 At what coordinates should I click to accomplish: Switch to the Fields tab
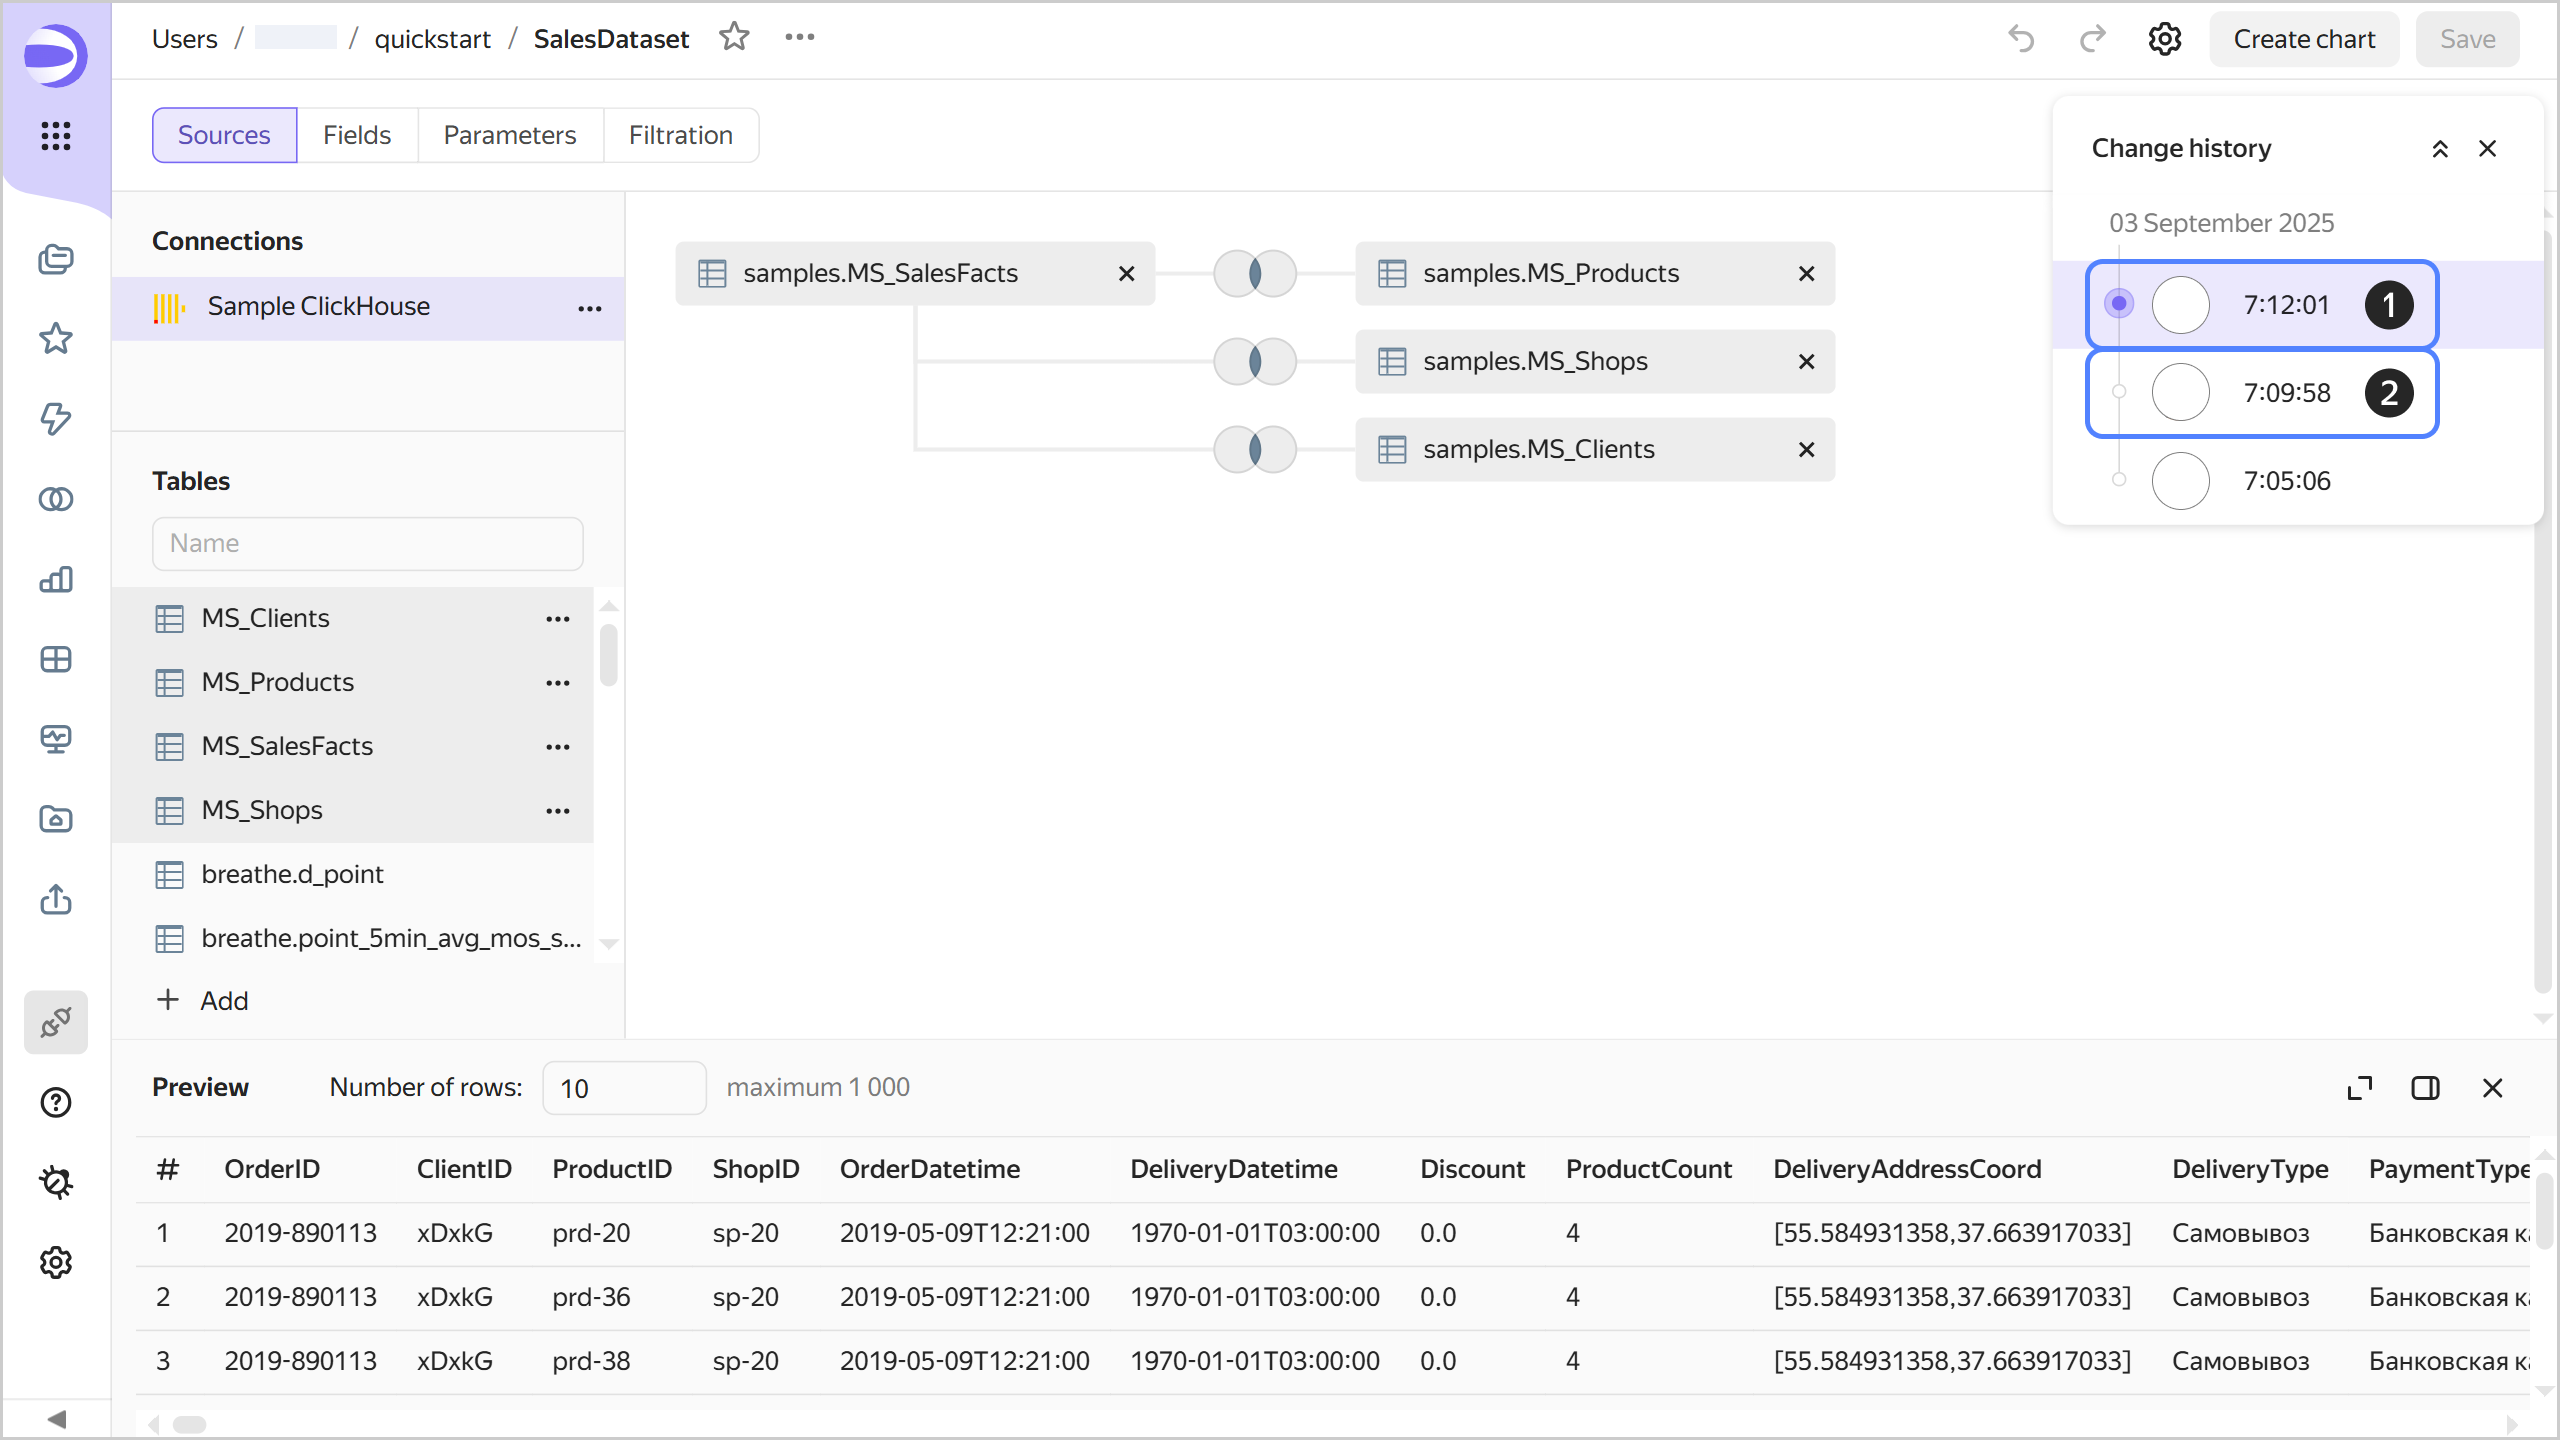point(356,135)
